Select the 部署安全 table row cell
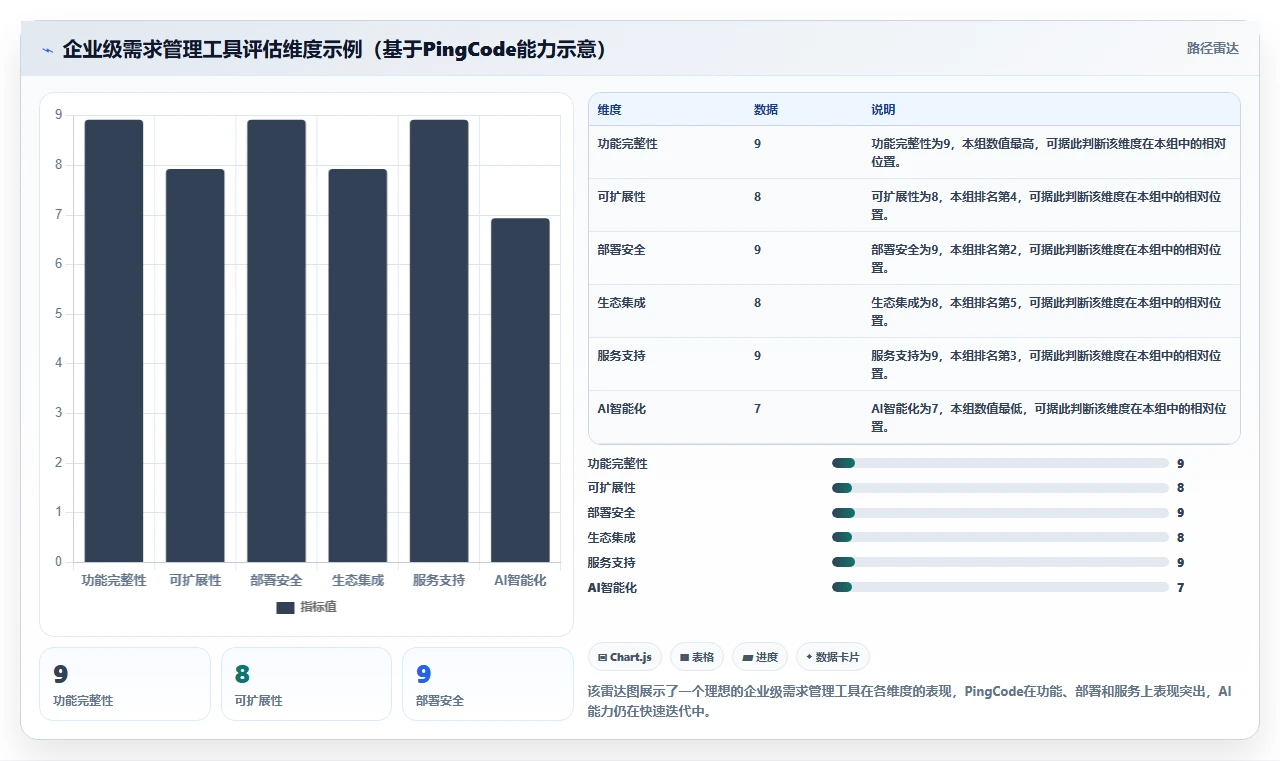The image size is (1280, 761). pyautogui.click(x=622, y=250)
